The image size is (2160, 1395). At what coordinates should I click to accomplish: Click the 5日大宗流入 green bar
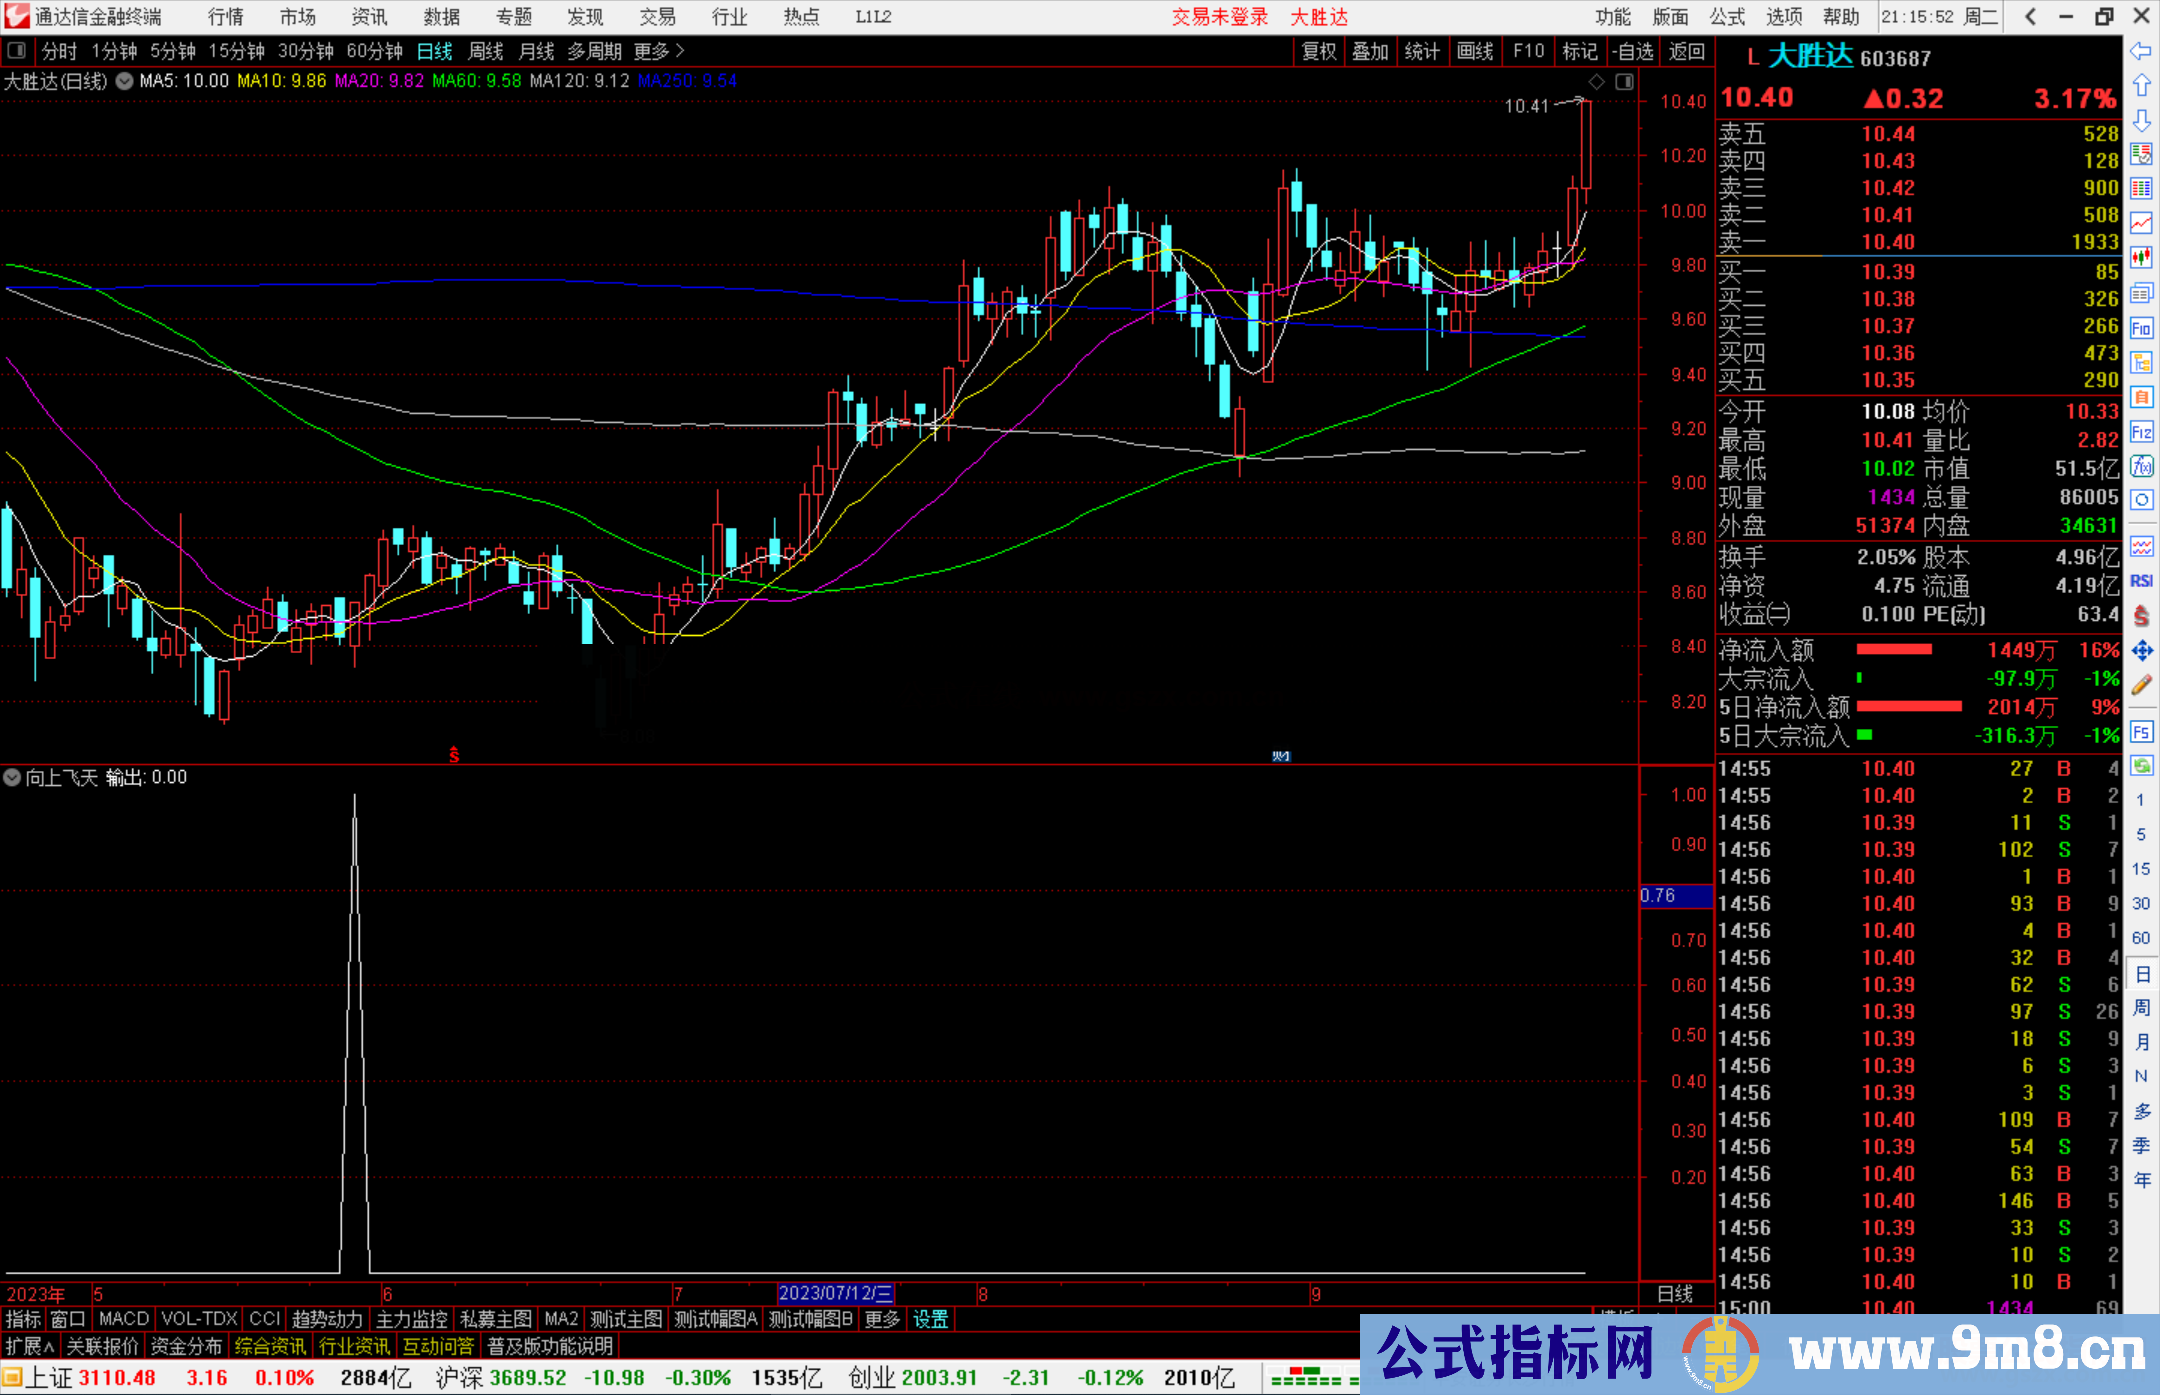[x=1864, y=735]
